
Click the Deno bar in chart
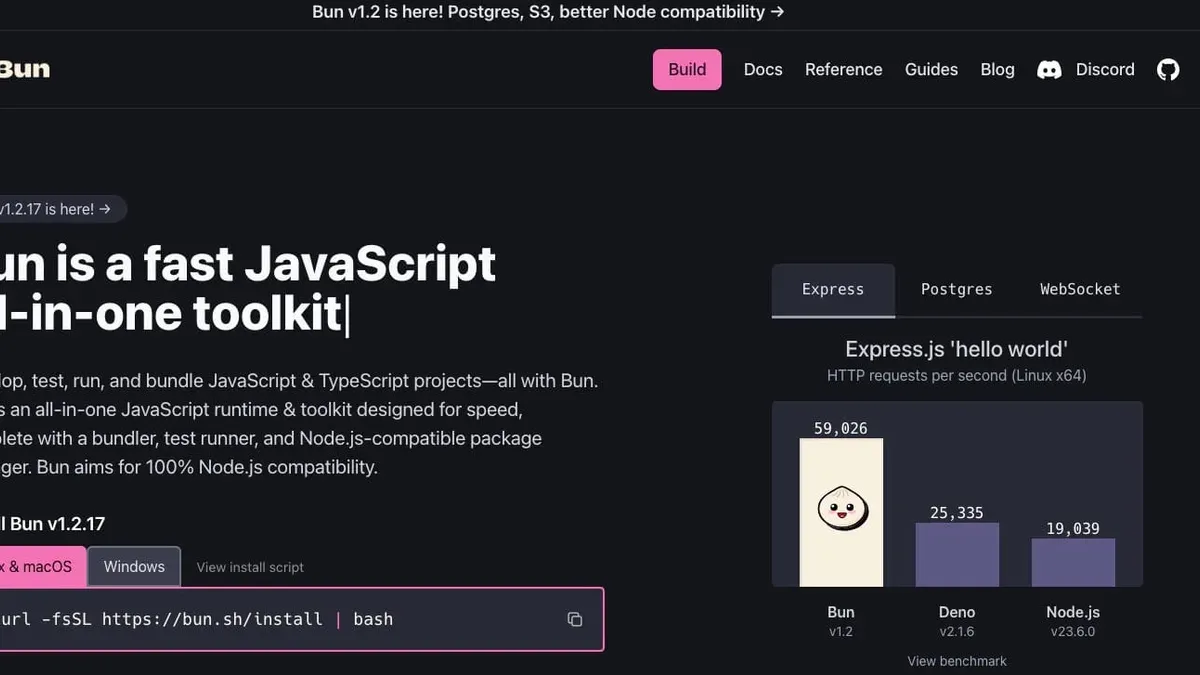[957, 554]
